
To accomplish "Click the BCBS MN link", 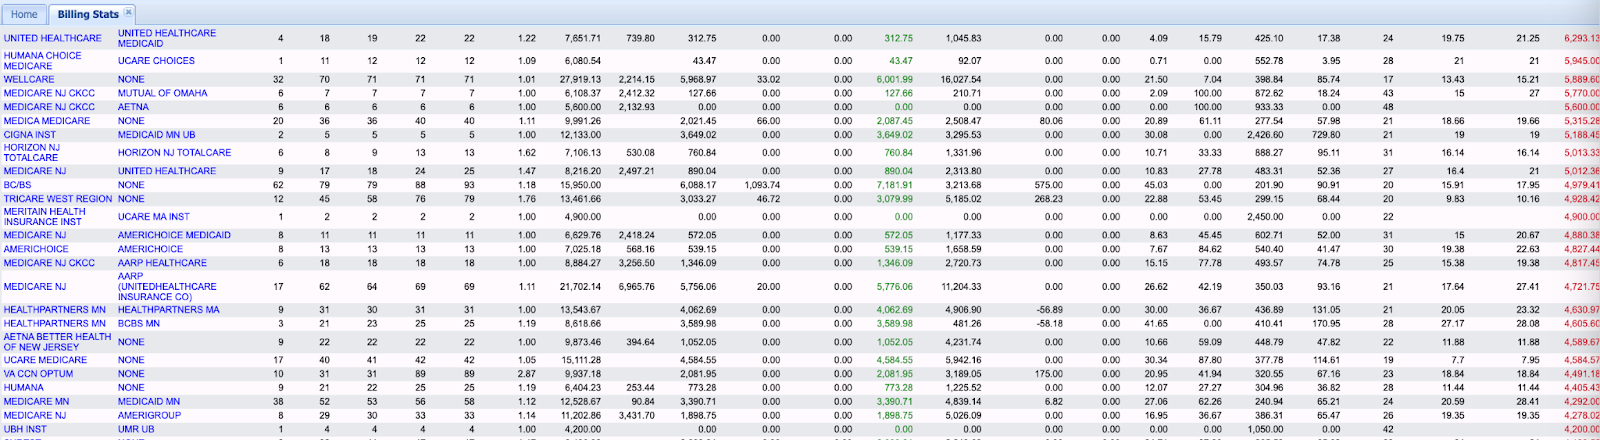I will tap(138, 324).
